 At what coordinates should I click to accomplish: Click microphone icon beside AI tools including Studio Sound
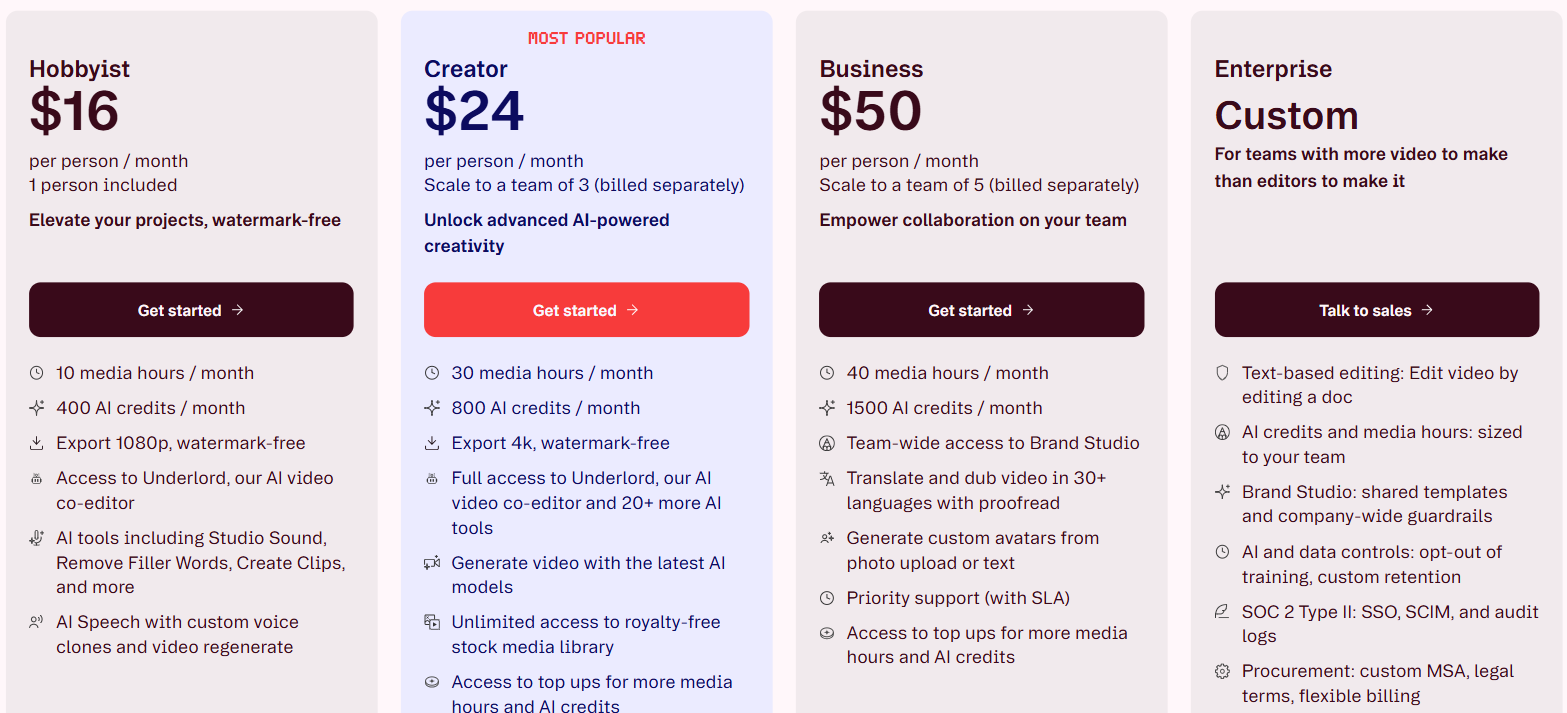tap(37, 538)
